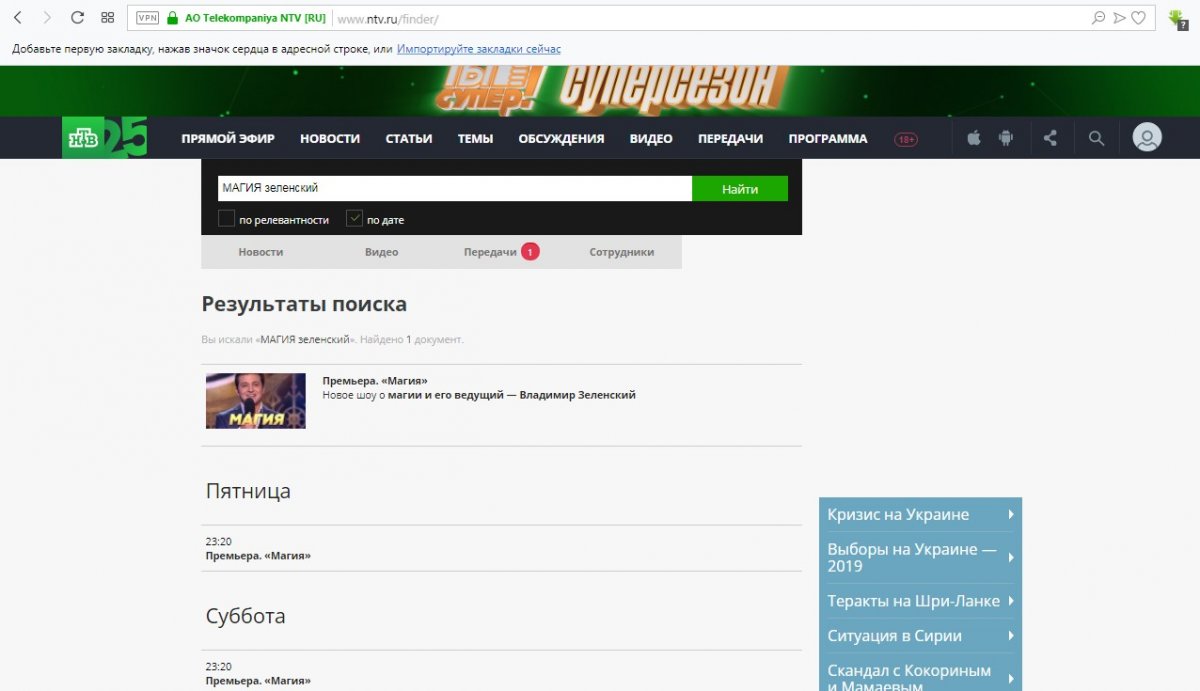
Task: Click the send arrow icon in the address bar
Action: (1119, 18)
